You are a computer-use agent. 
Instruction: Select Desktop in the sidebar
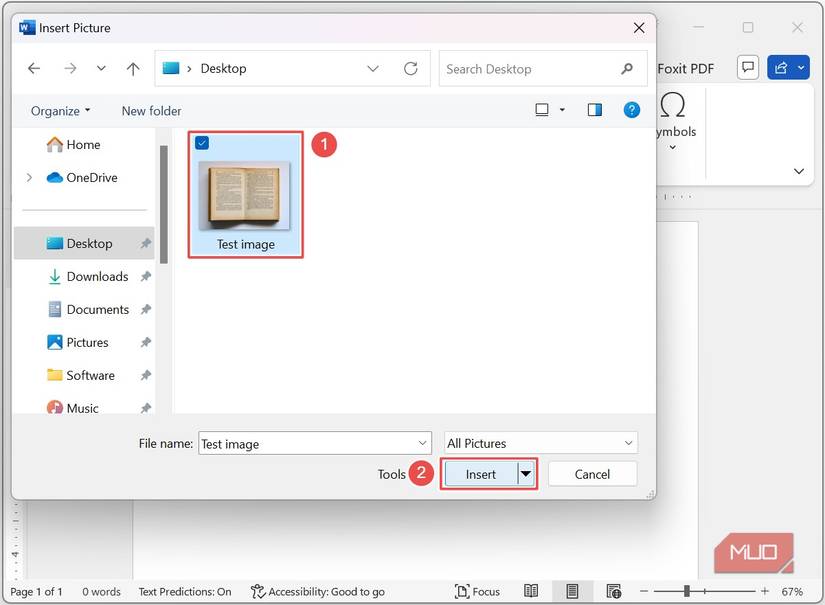[x=84, y=244]
